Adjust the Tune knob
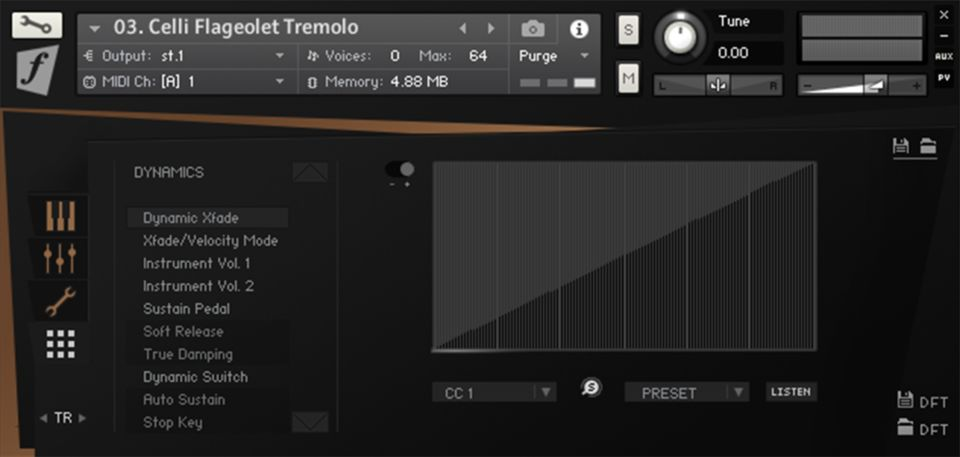Screen dimensions: 960x457 (679, 38)
